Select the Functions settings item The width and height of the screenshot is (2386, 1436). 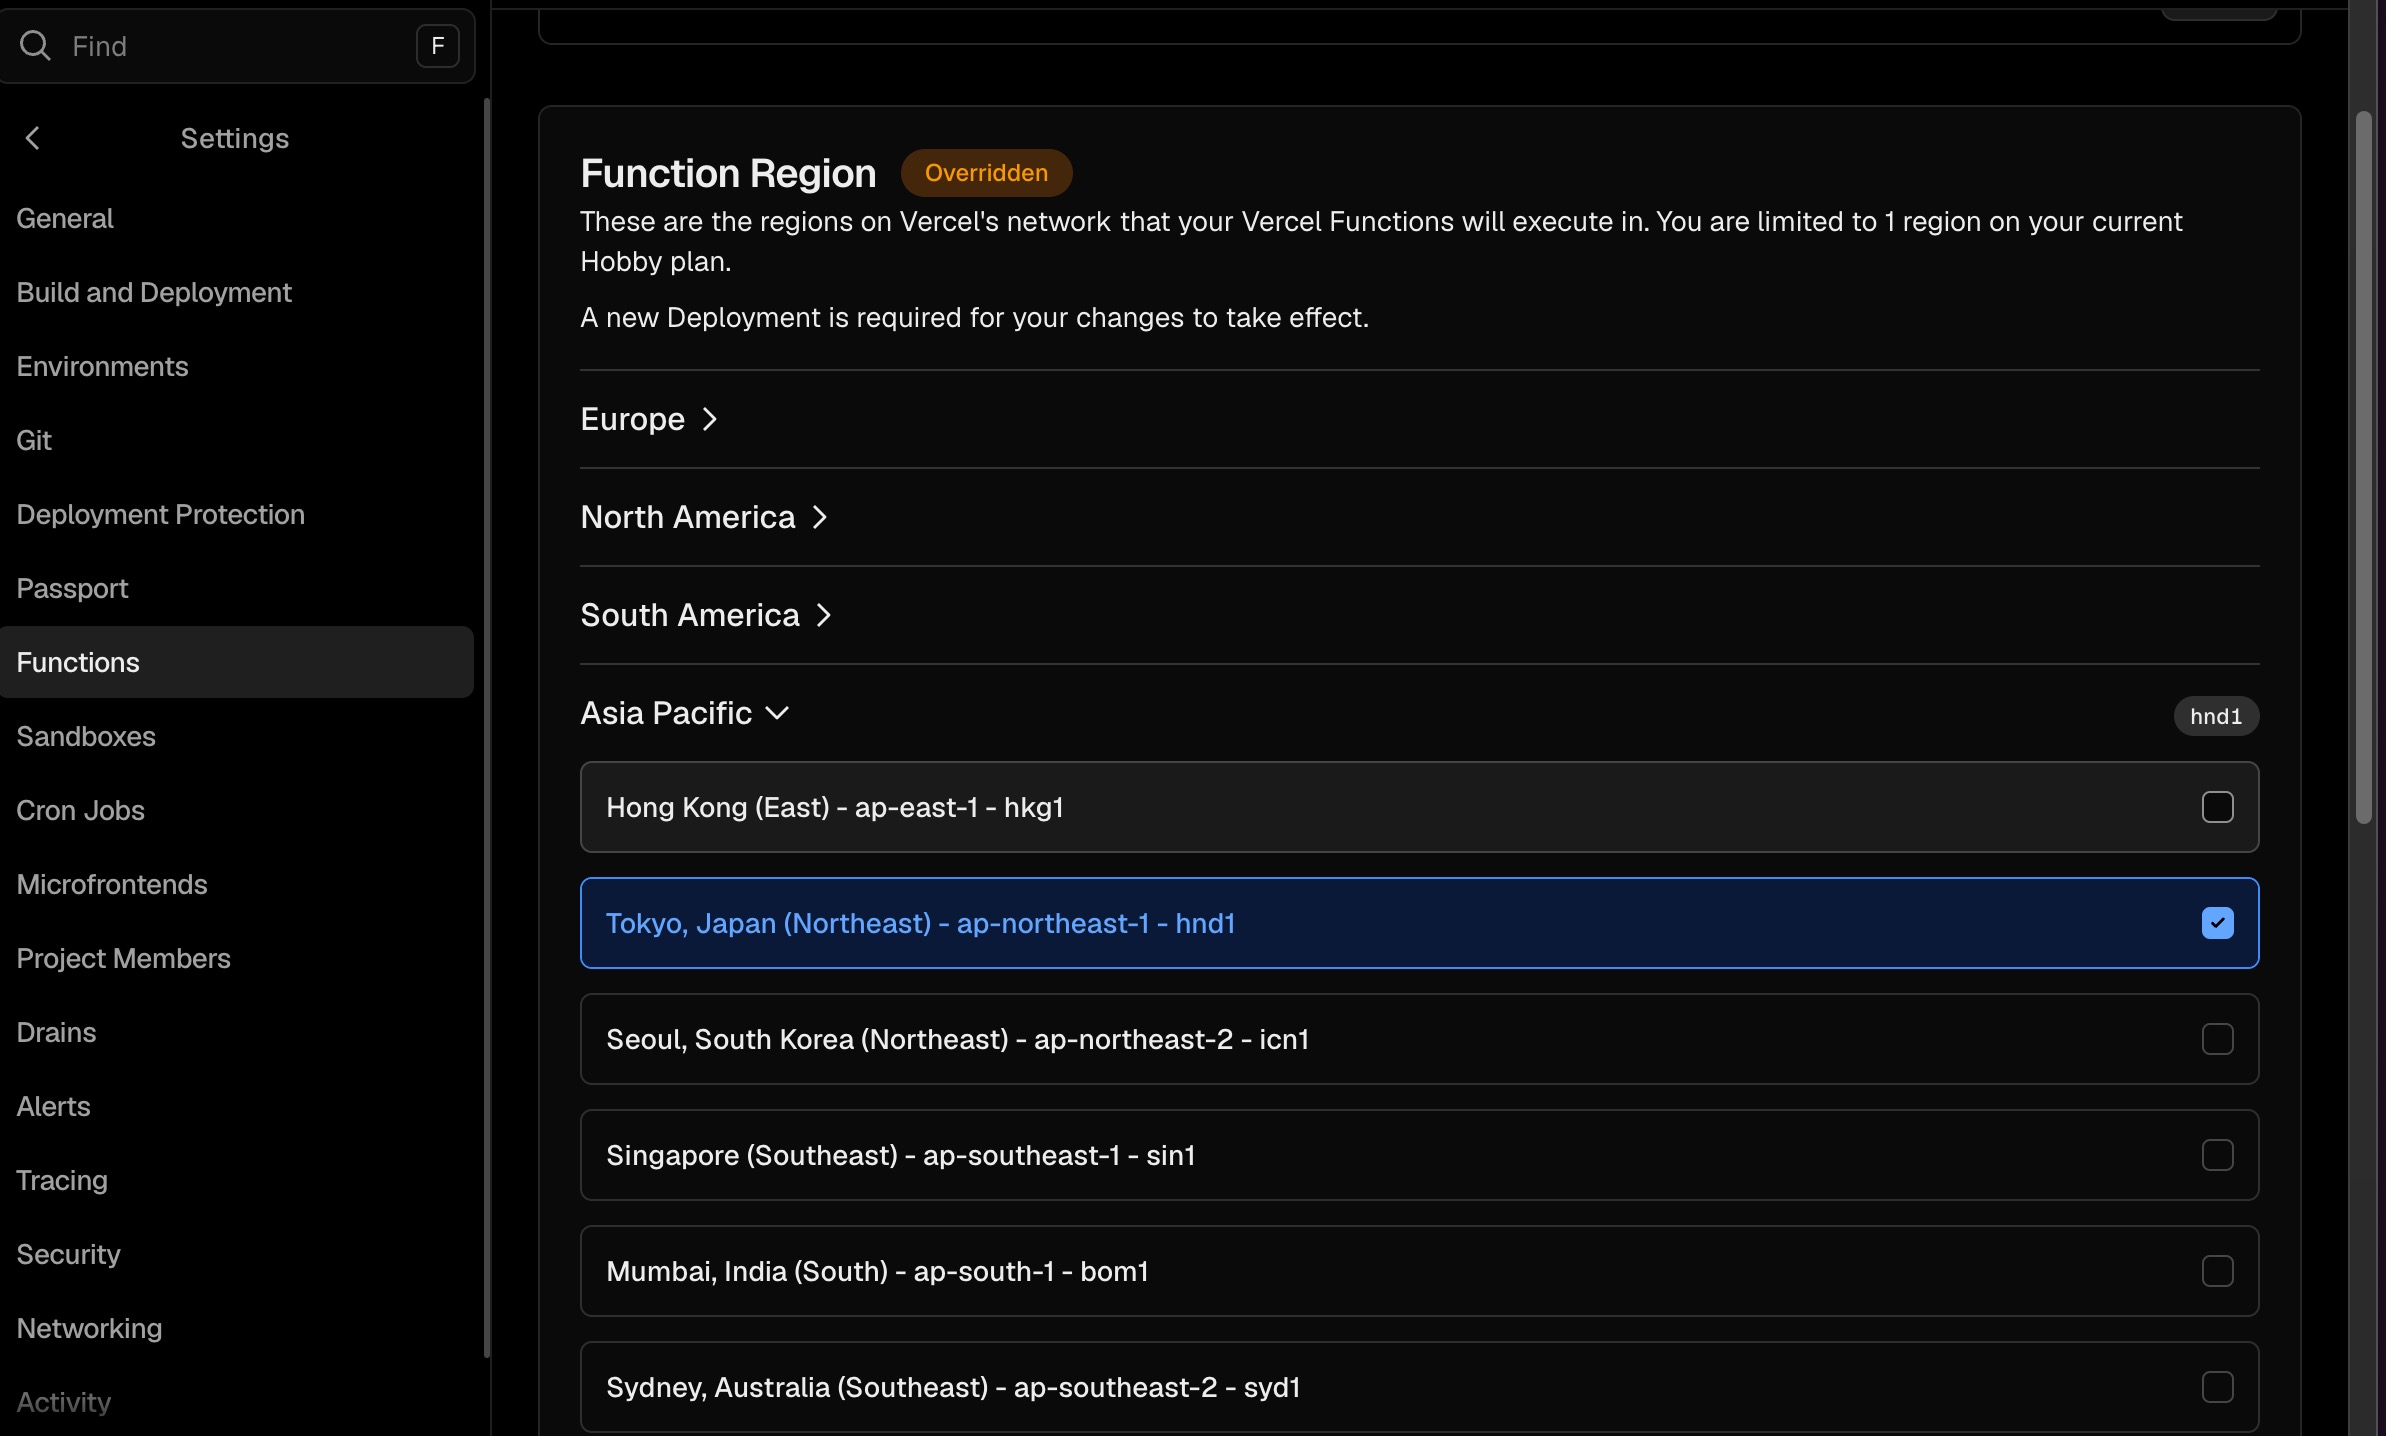(237, 662)
